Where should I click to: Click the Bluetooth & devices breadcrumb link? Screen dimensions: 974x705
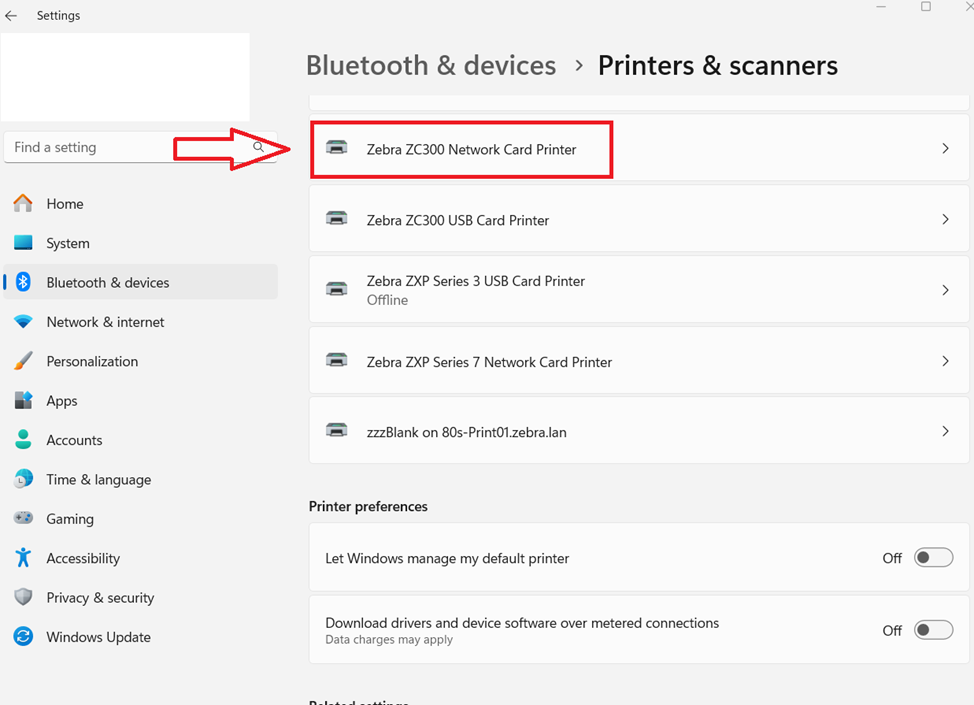coord(431,65)
